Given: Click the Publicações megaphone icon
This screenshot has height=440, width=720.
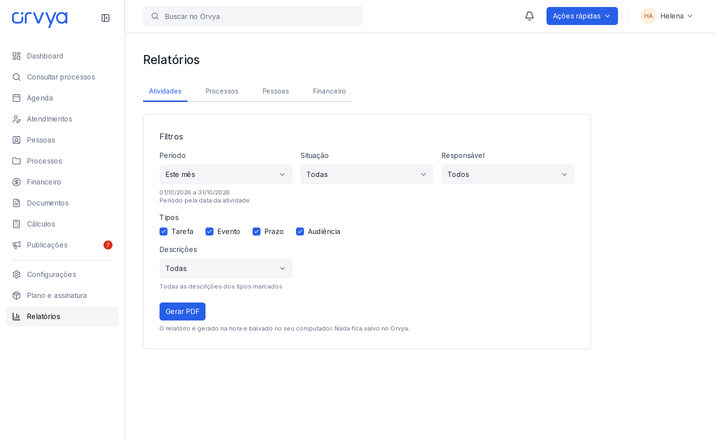Looking at the screenshot, I should click(x=17, y=245).
